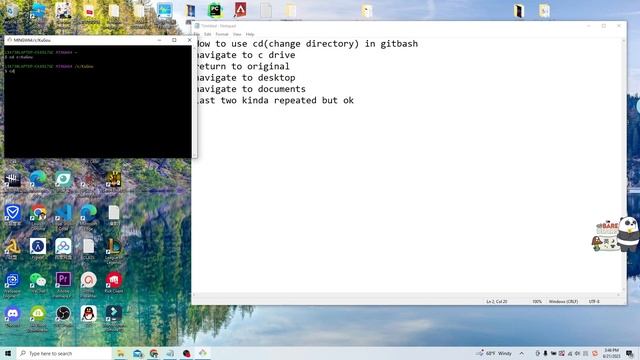640x360 pixels.
Task: Click the line 'navigate to desktop' in Notepad
Action: click(245, 78)
